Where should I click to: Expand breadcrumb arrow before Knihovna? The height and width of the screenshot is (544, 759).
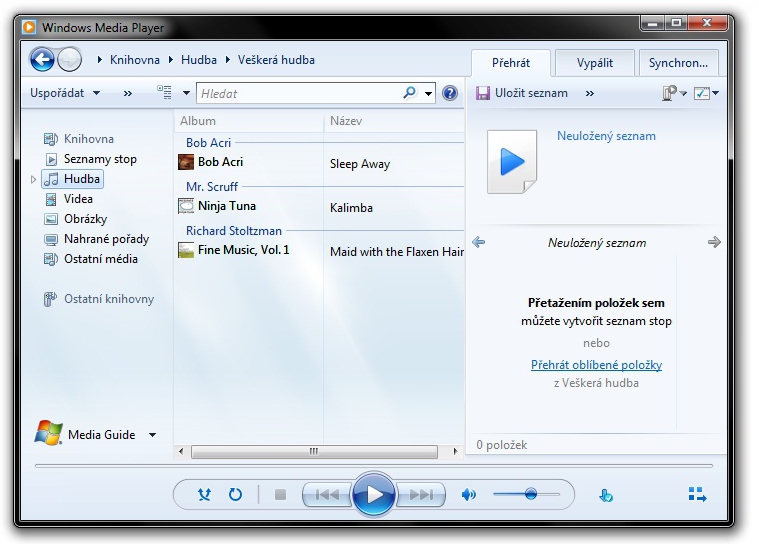point(100,60)
